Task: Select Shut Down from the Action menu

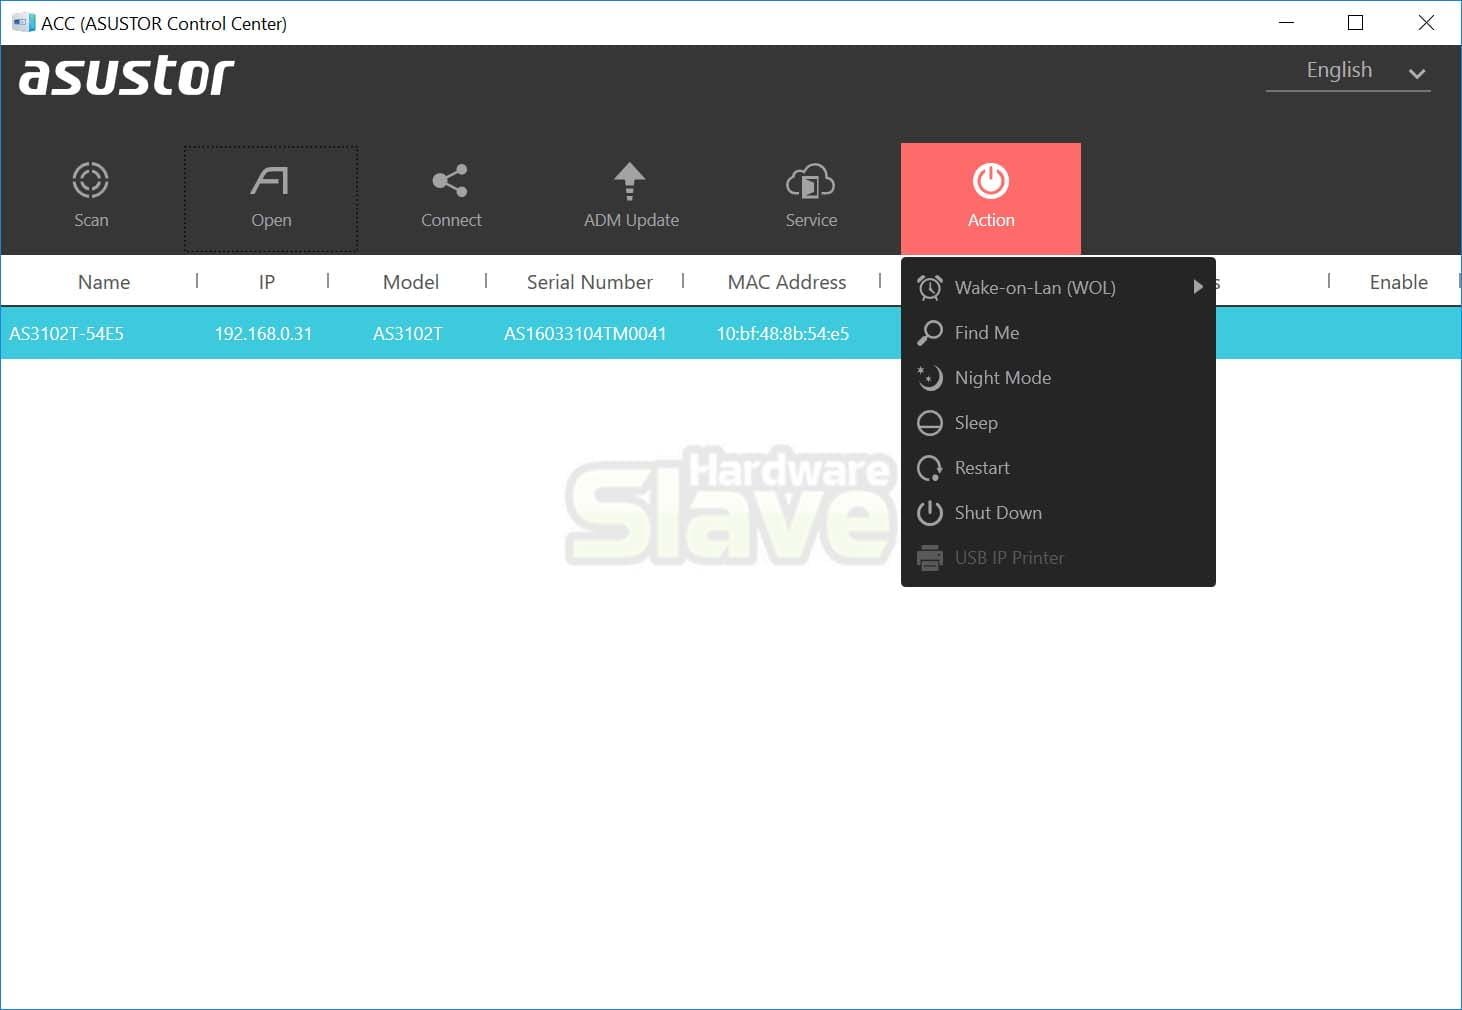Action: (1058, 513)
